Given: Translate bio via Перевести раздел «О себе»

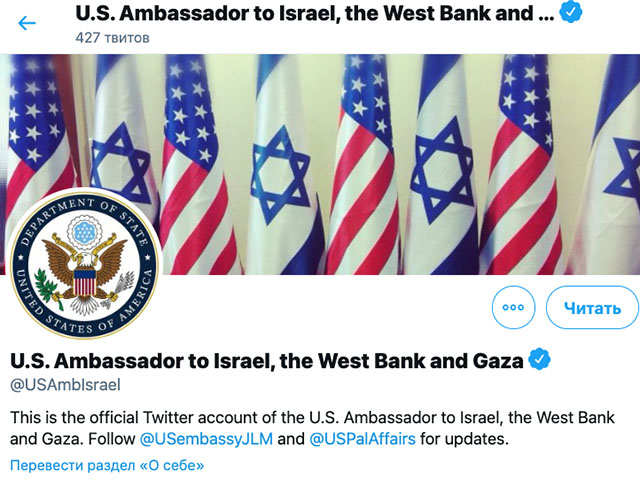Looking at the screenshot, I should tap(107, 465).
